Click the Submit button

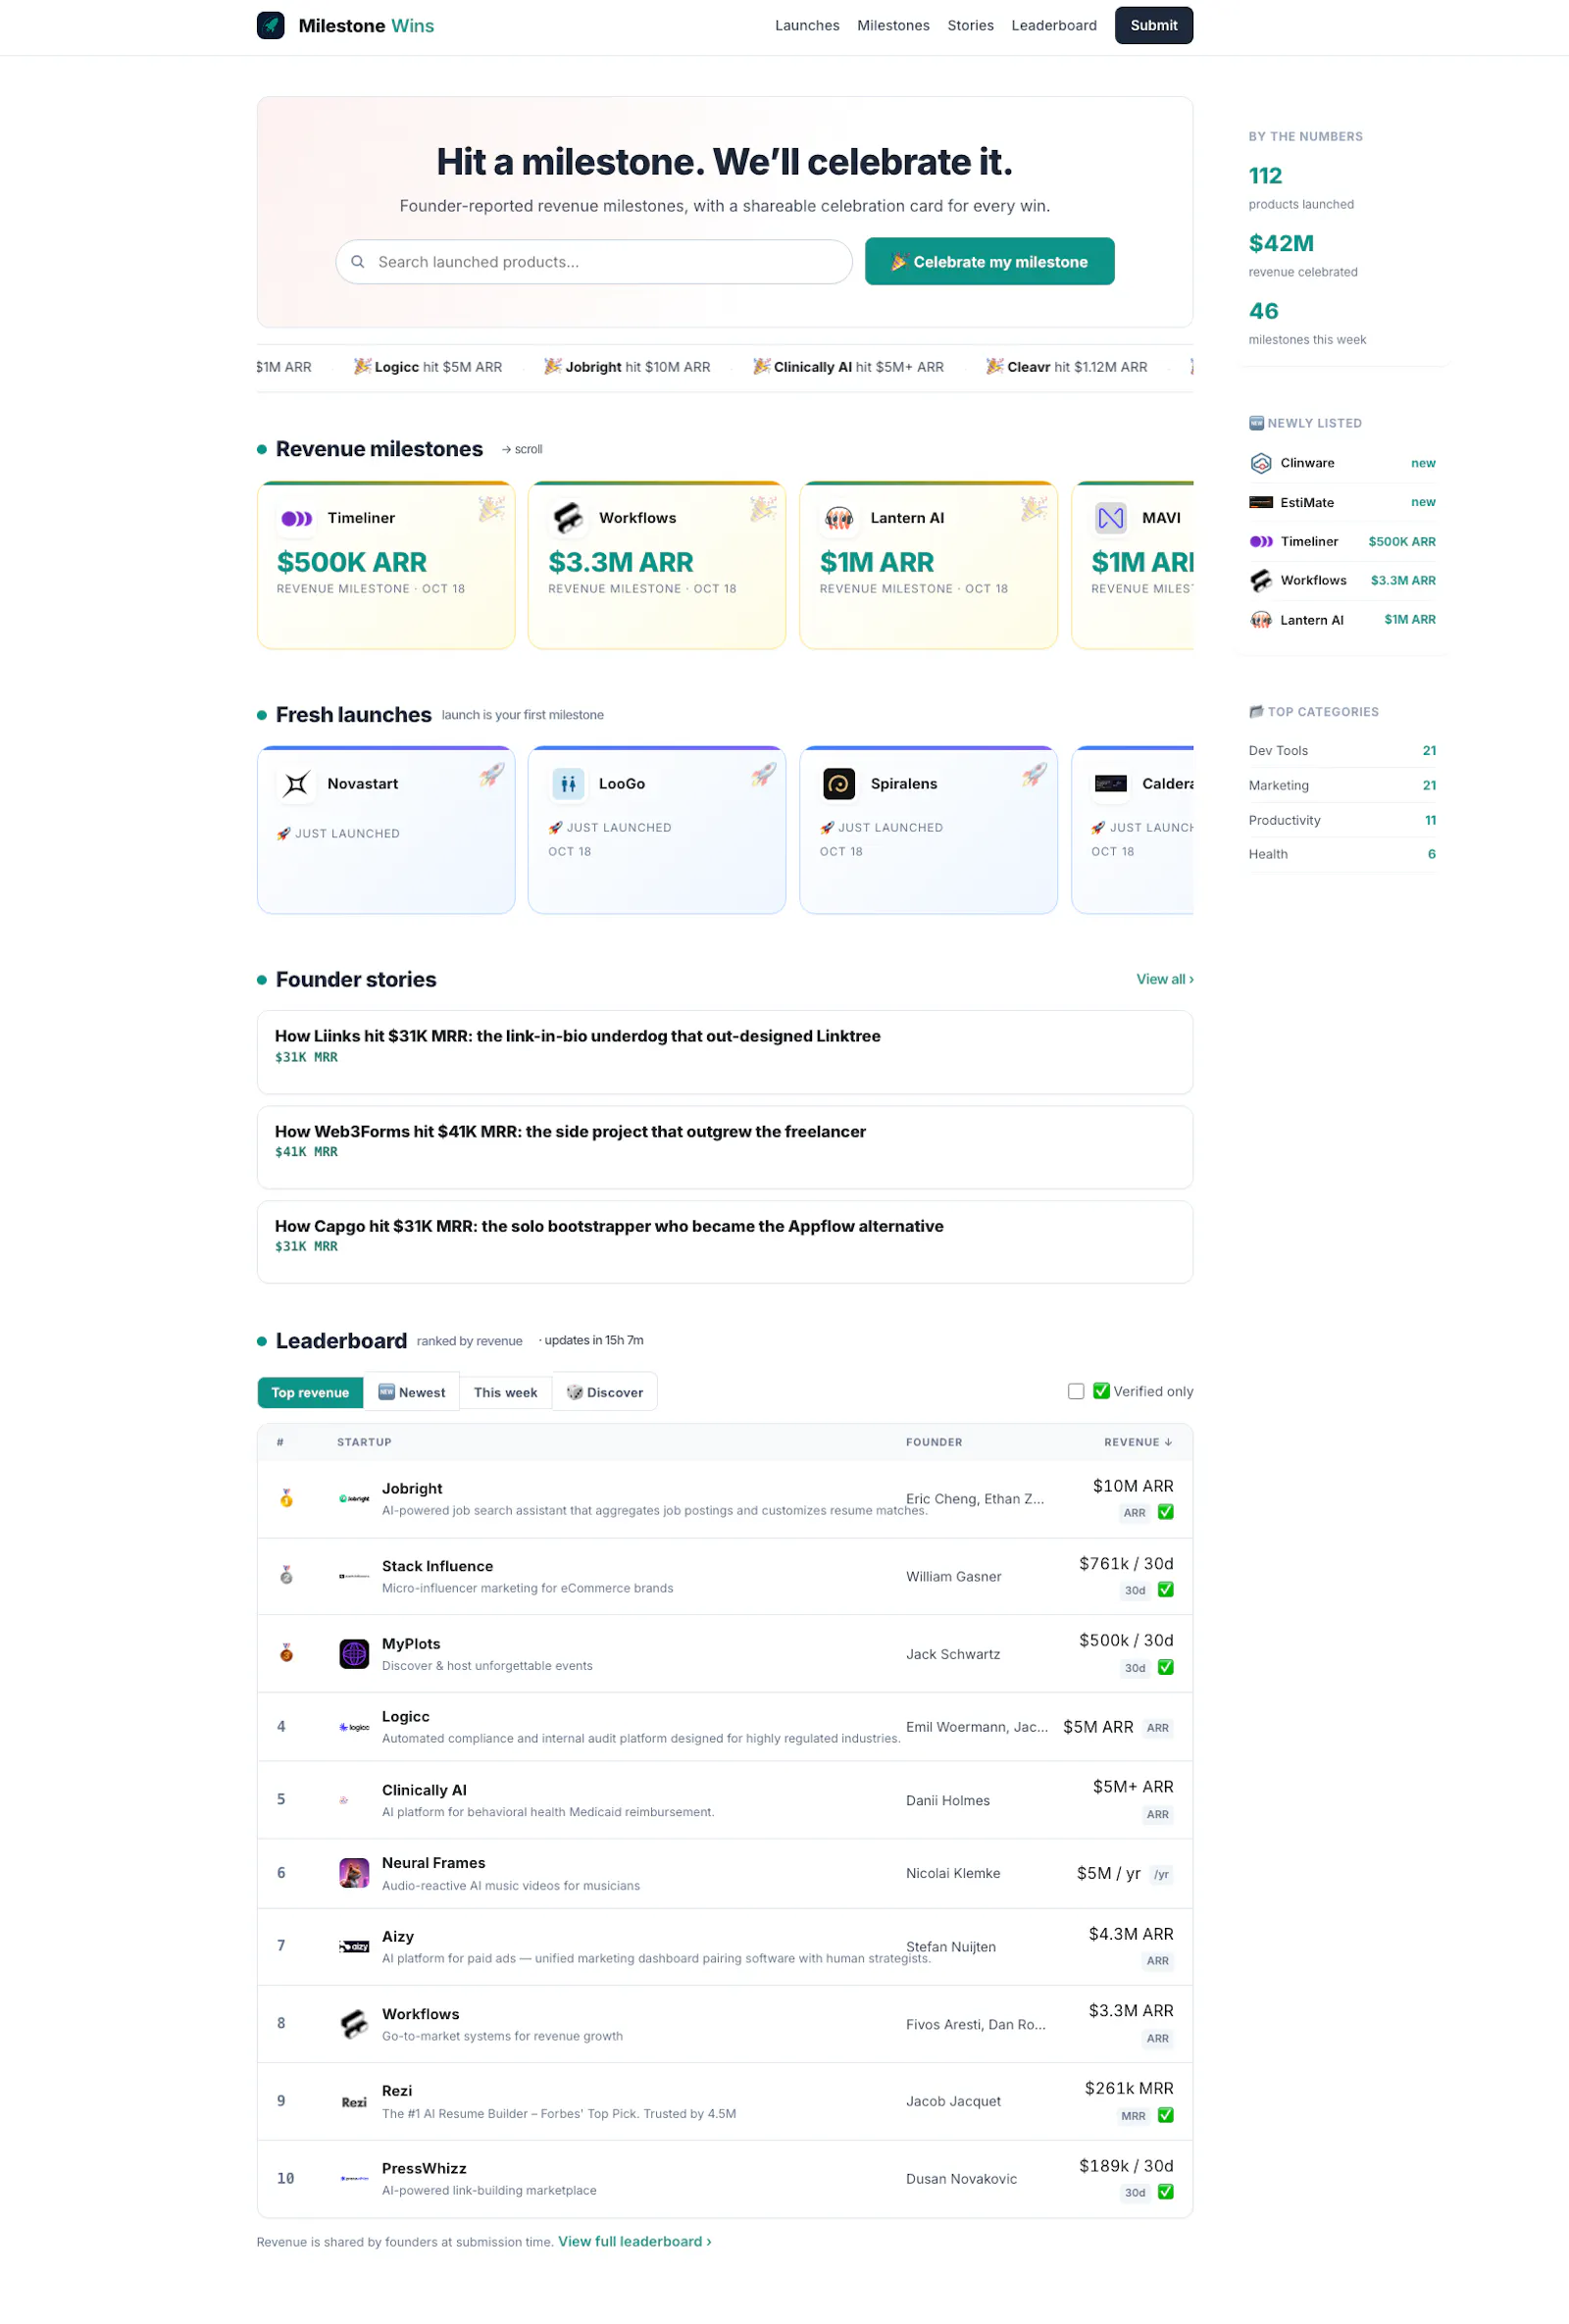(1154, 25)
